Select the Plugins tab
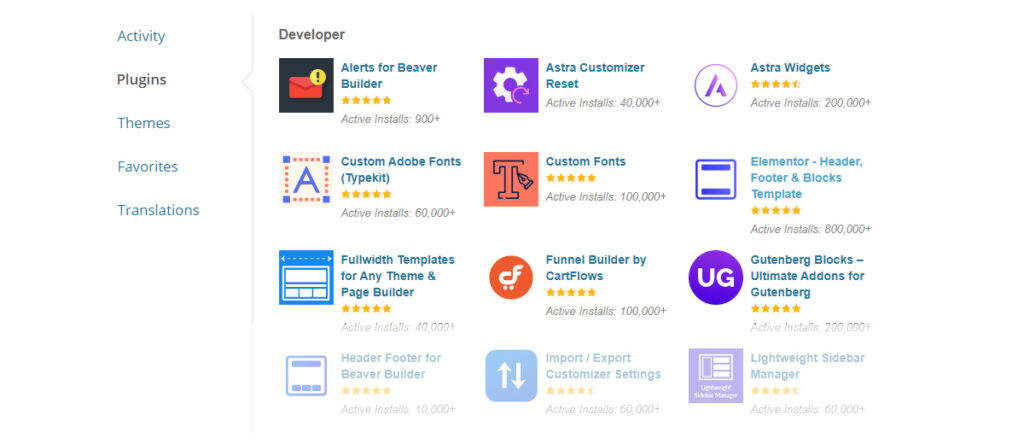The width and height of the screenshot is (1024, 444). (x=142, y=80)
